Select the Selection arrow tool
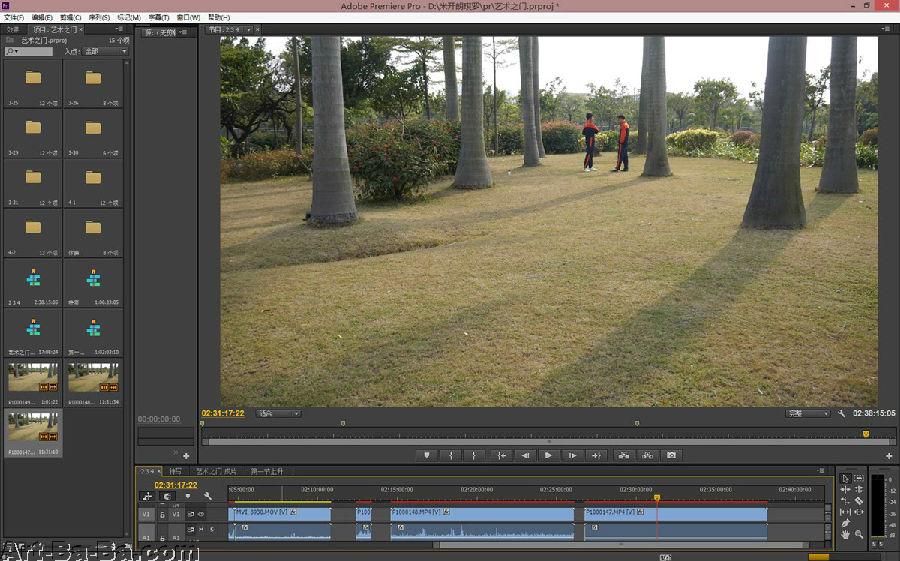This screenshot has width=900, height=561. [x=845, y=478]
